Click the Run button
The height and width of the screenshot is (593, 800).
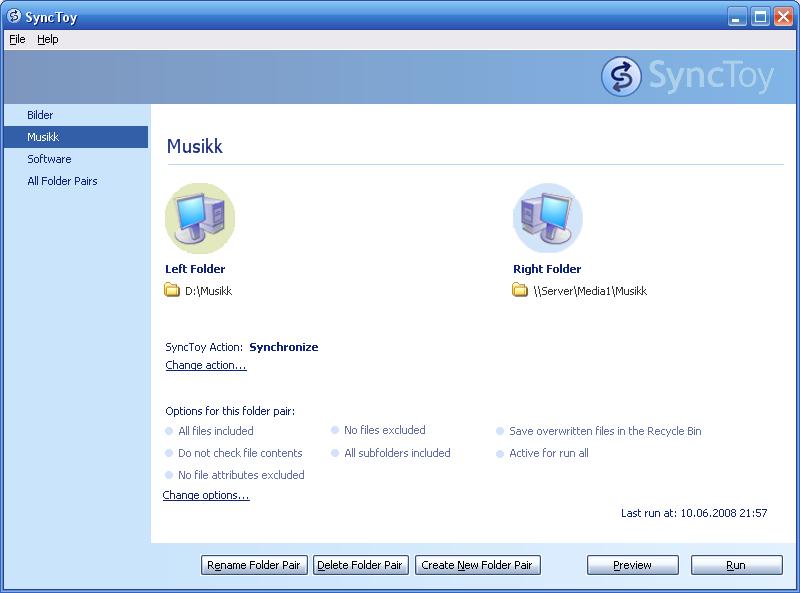pyautogui.click(x=736, y=565)
